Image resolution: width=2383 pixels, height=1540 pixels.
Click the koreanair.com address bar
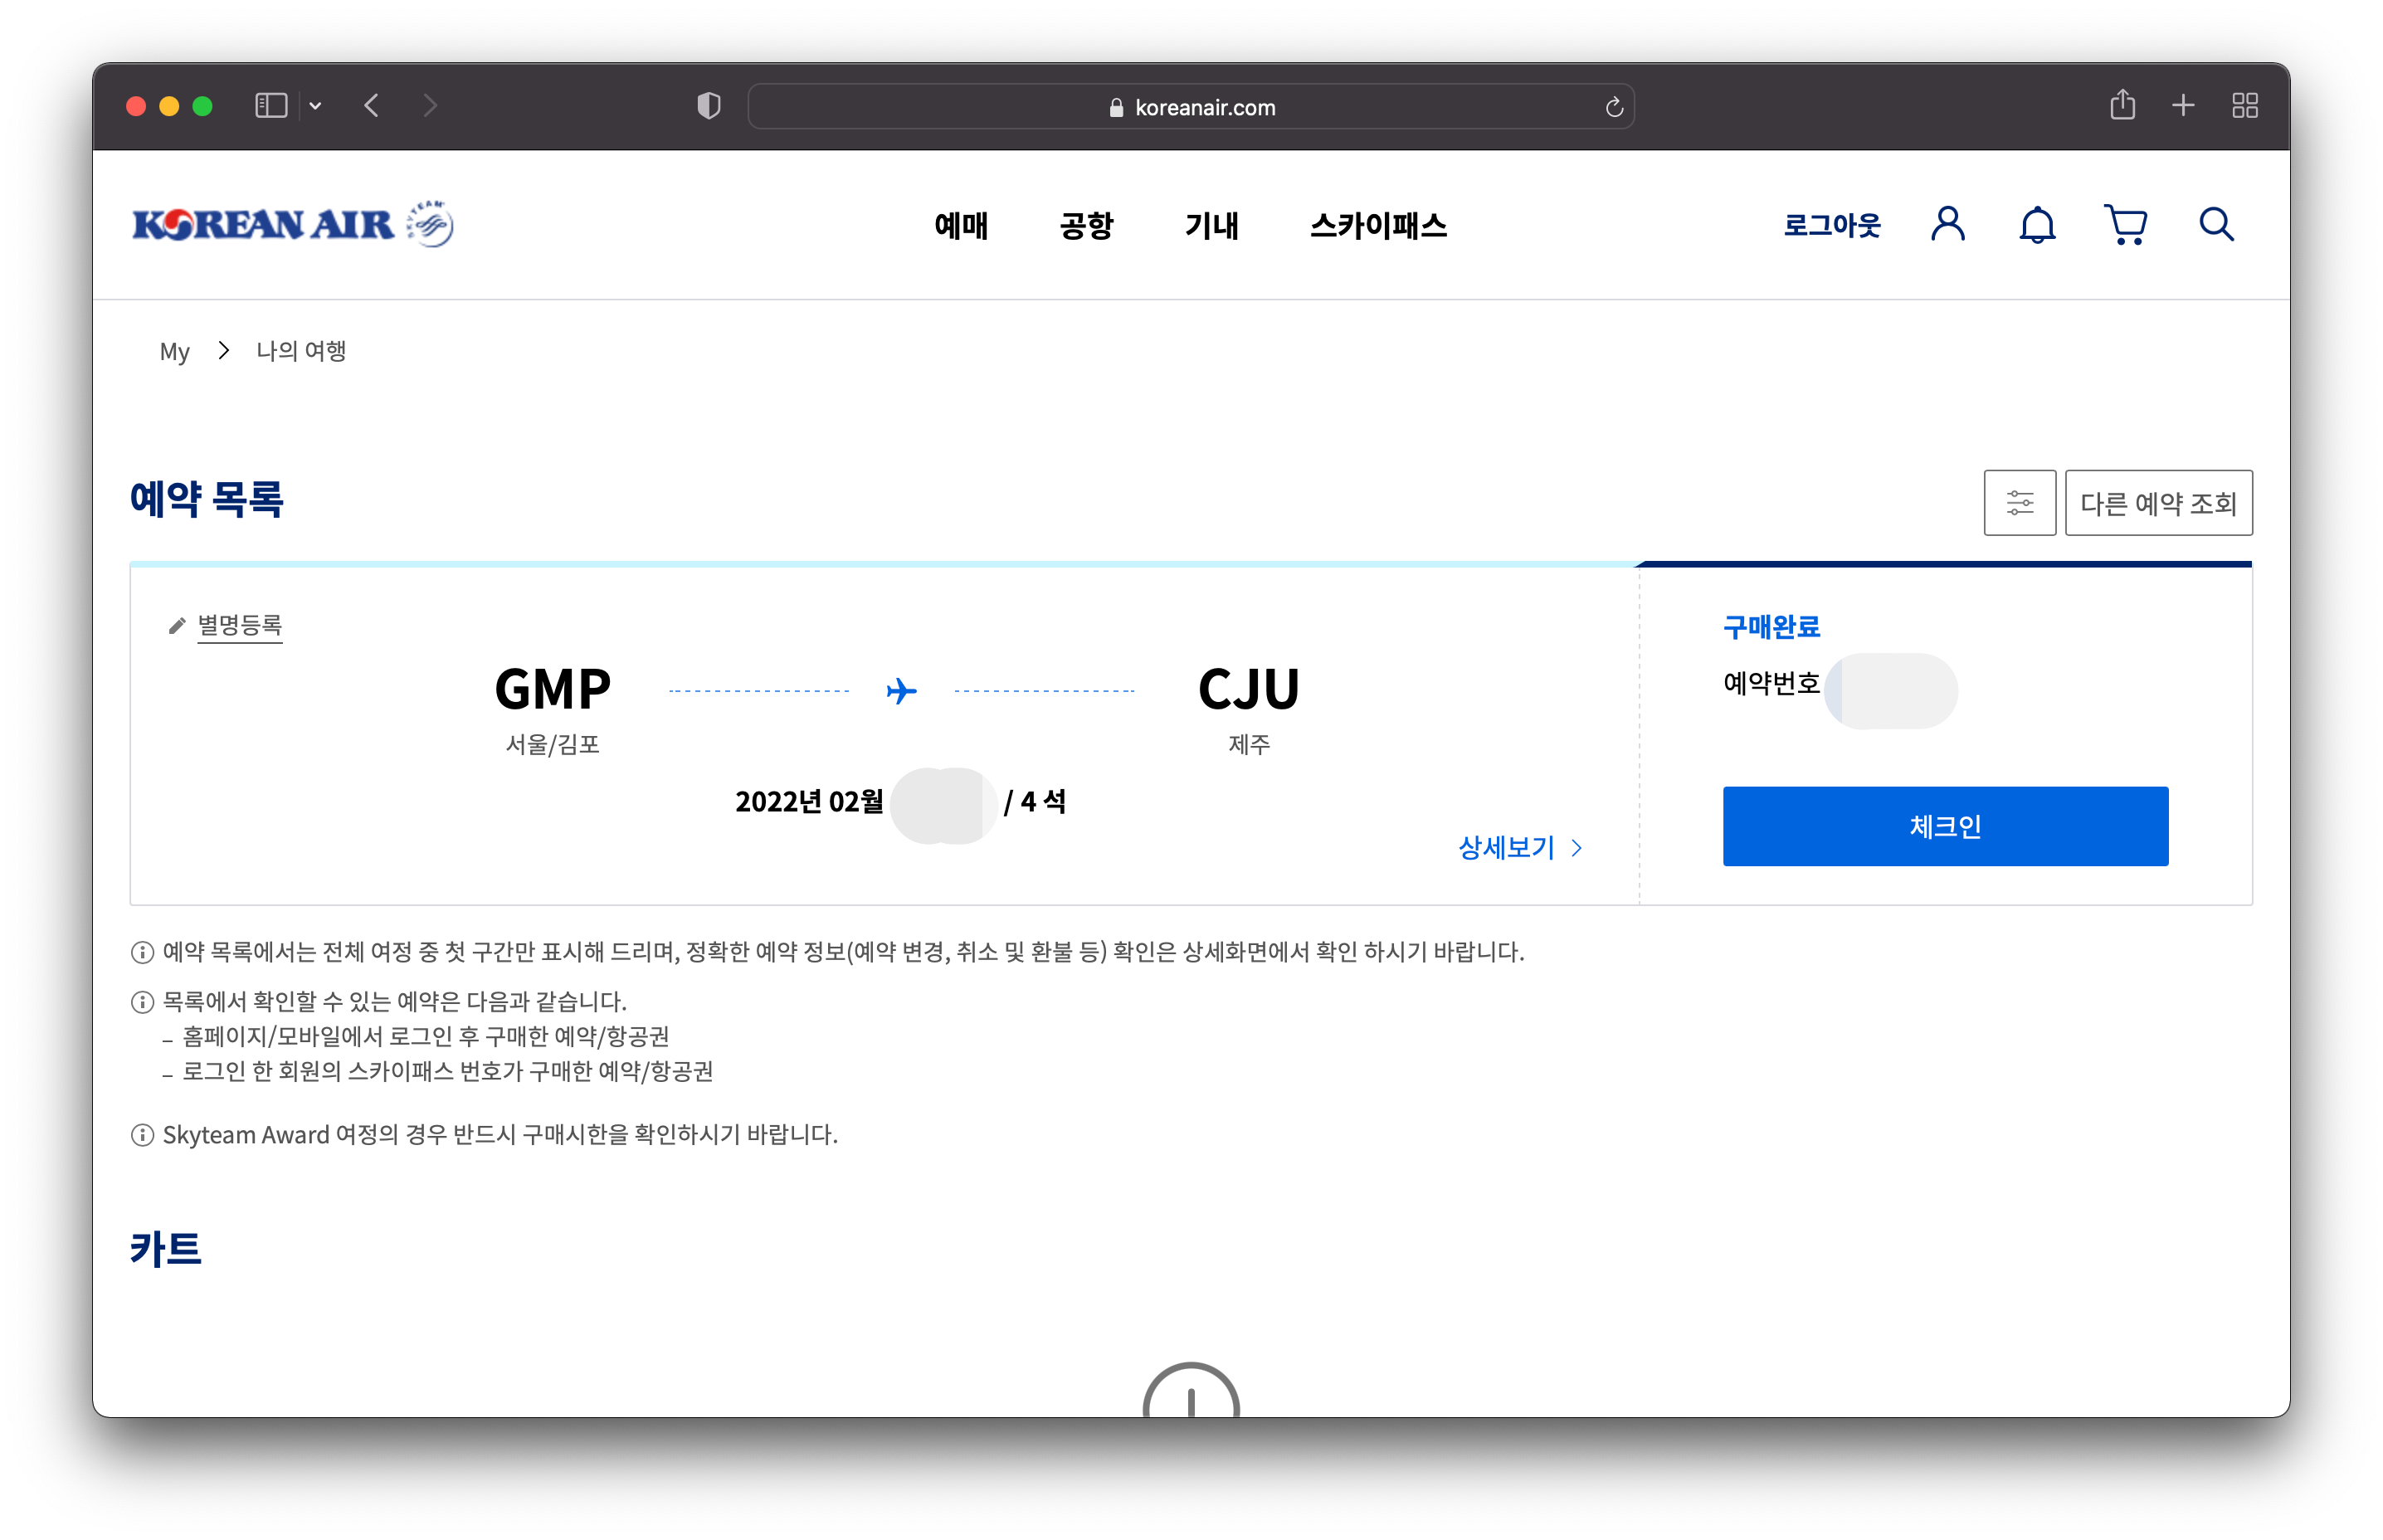[x=1190, y=107]
